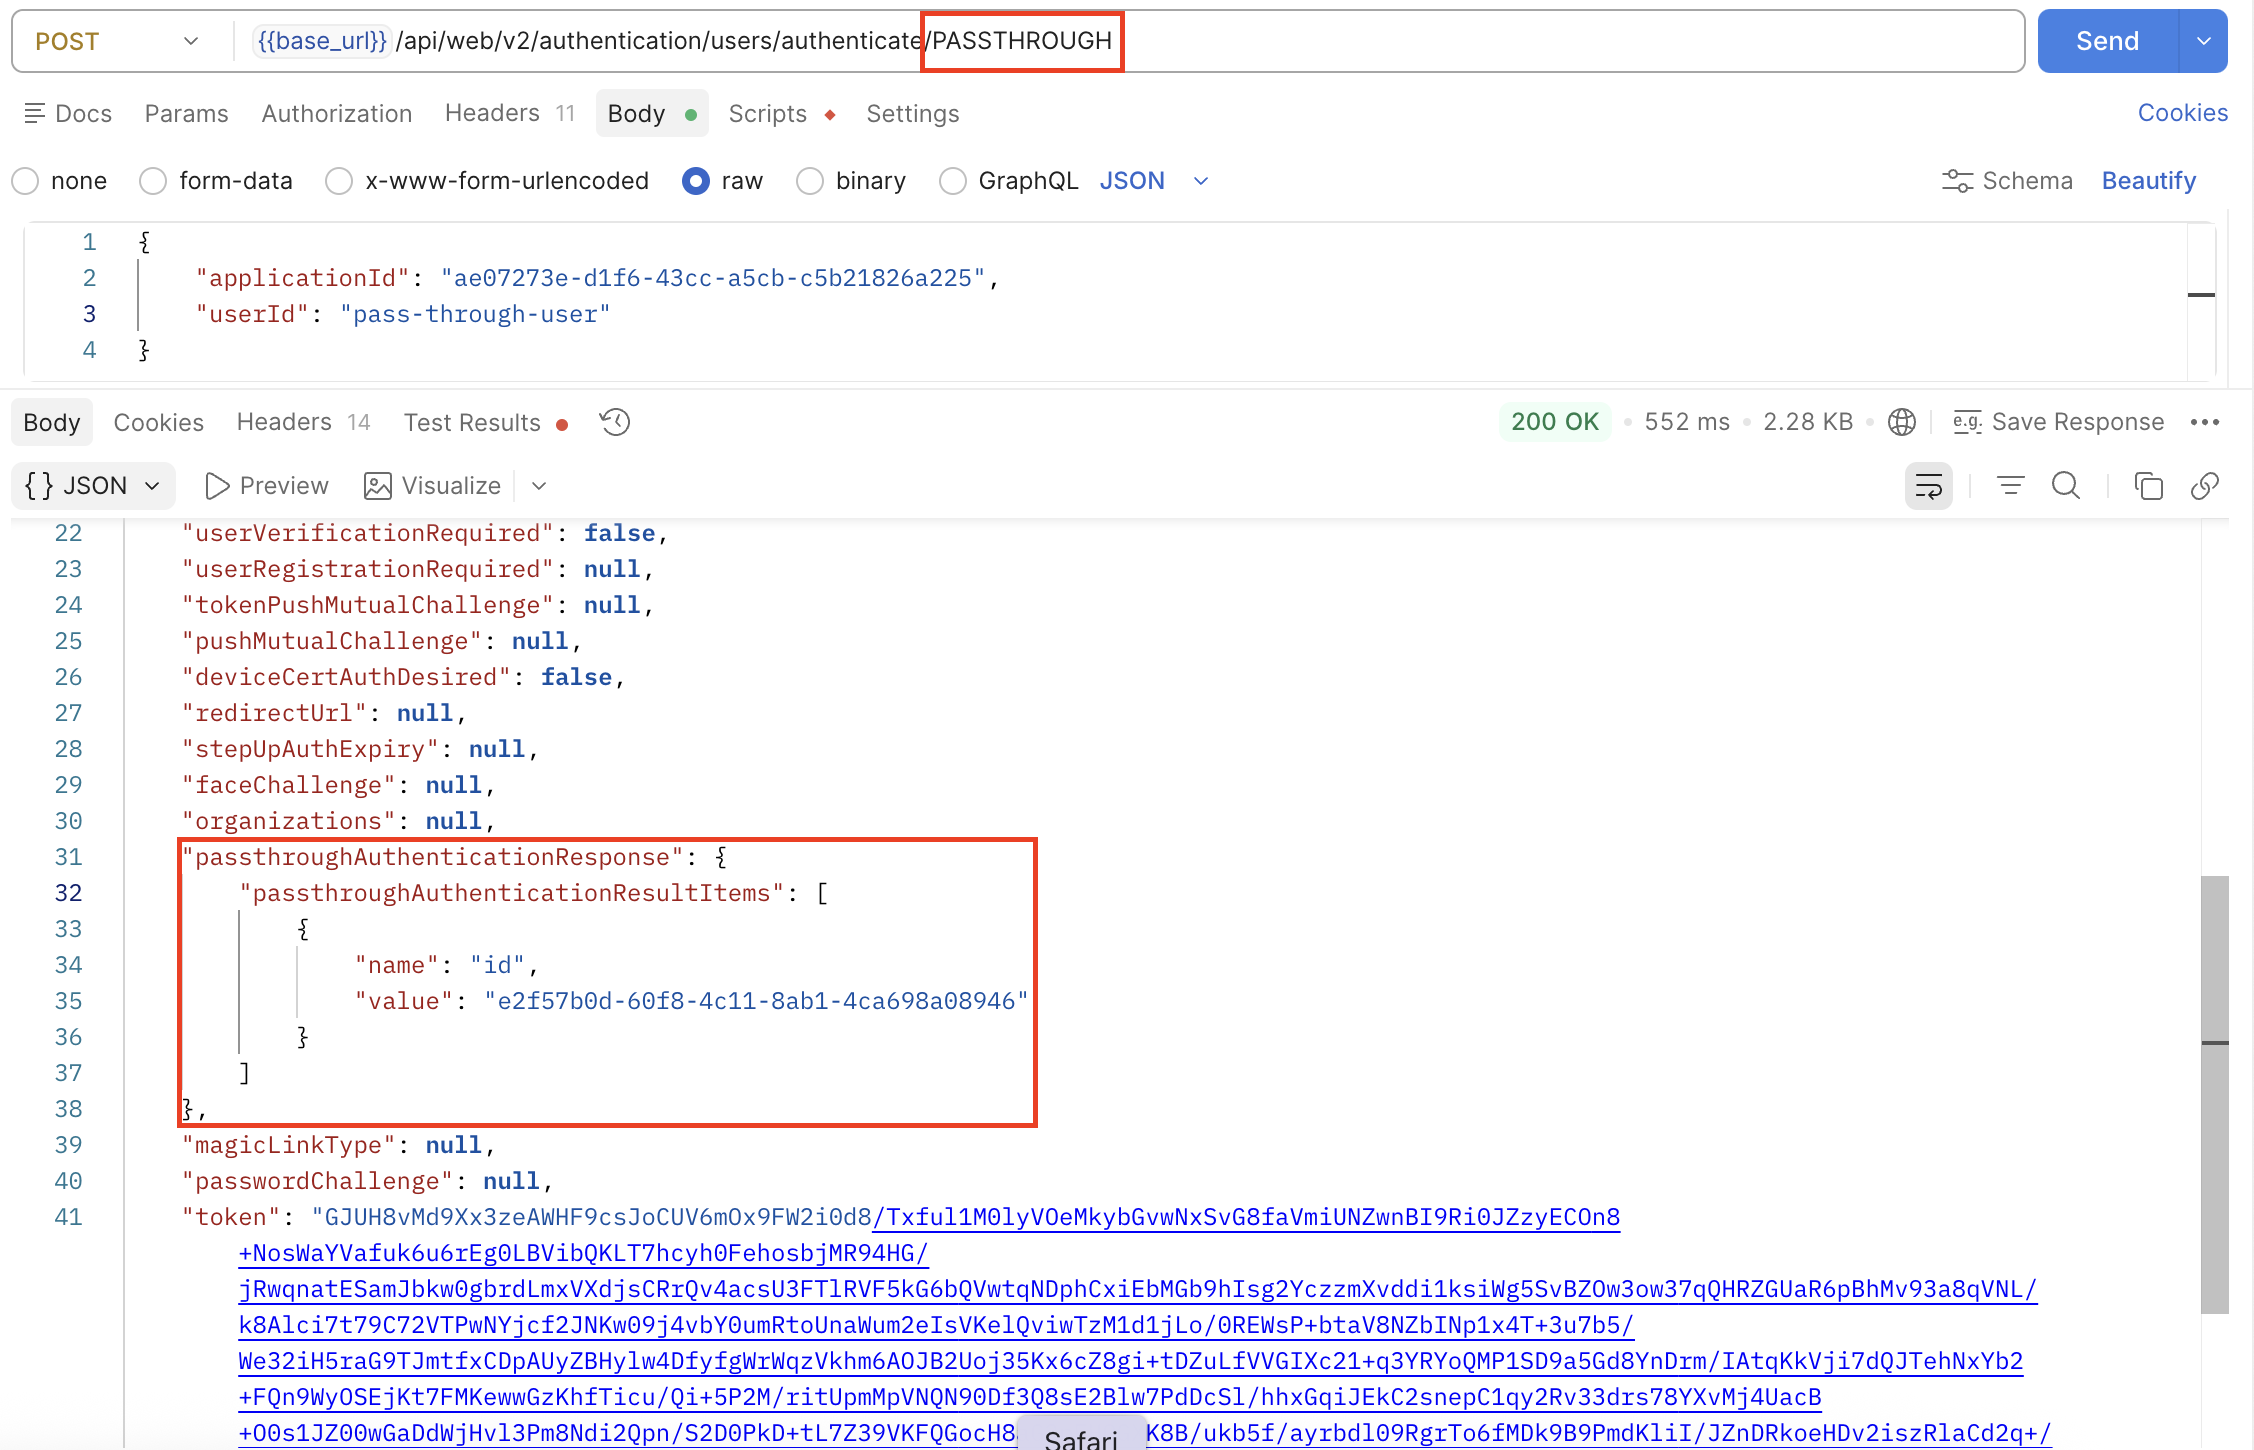This screenshot has height=1450, width=2254.
Task: Toggle word wrap in response
Action: click(1929, 486)
